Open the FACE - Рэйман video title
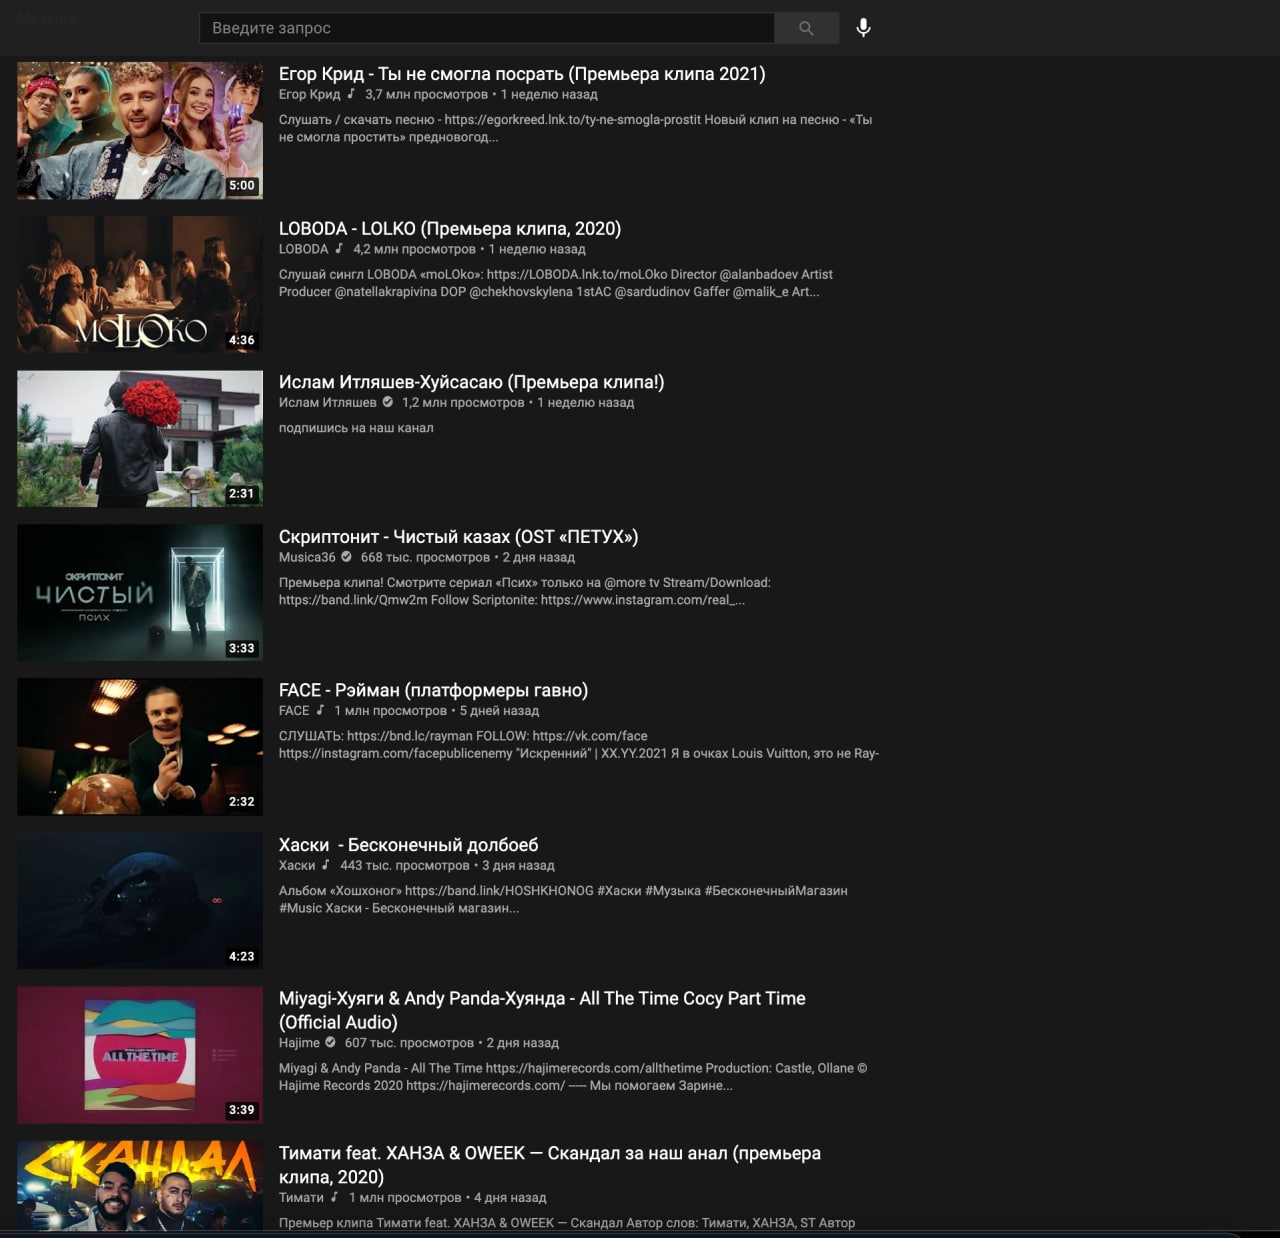This screenshot has width=1280, height=1238. click(433, 690)
